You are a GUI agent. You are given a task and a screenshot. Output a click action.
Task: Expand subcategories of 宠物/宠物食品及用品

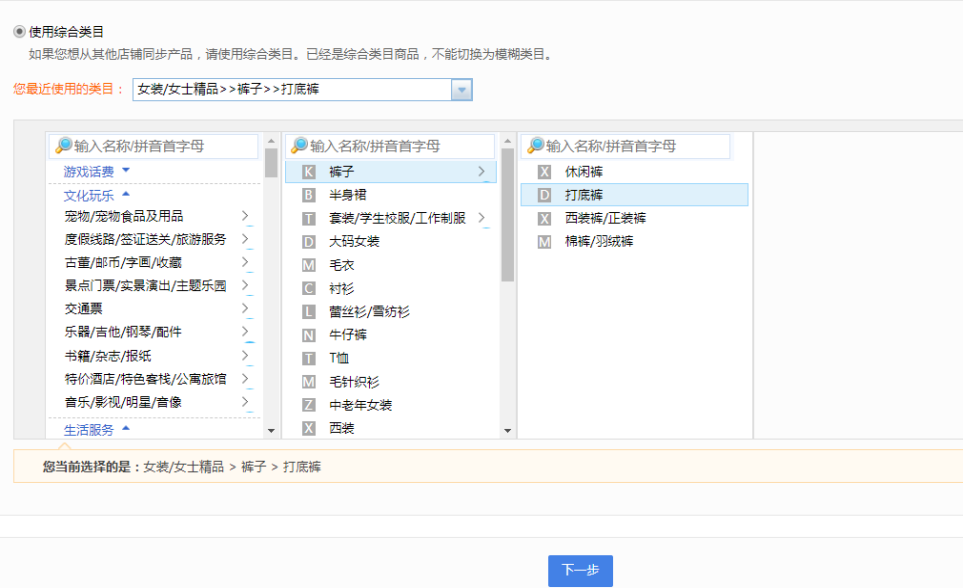(x=246, y=217)
